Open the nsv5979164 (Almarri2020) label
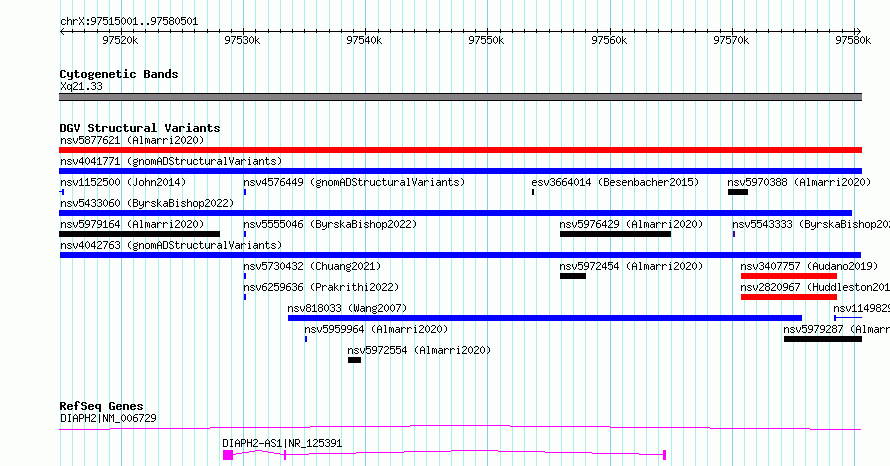 [x=132, y=224]
